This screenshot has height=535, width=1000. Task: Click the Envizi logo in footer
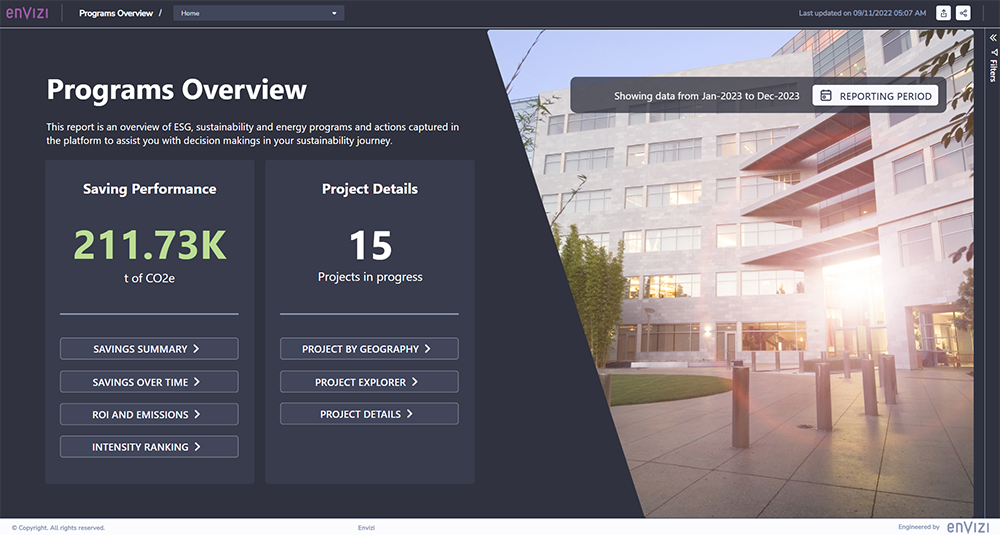[x=967, y=527]
